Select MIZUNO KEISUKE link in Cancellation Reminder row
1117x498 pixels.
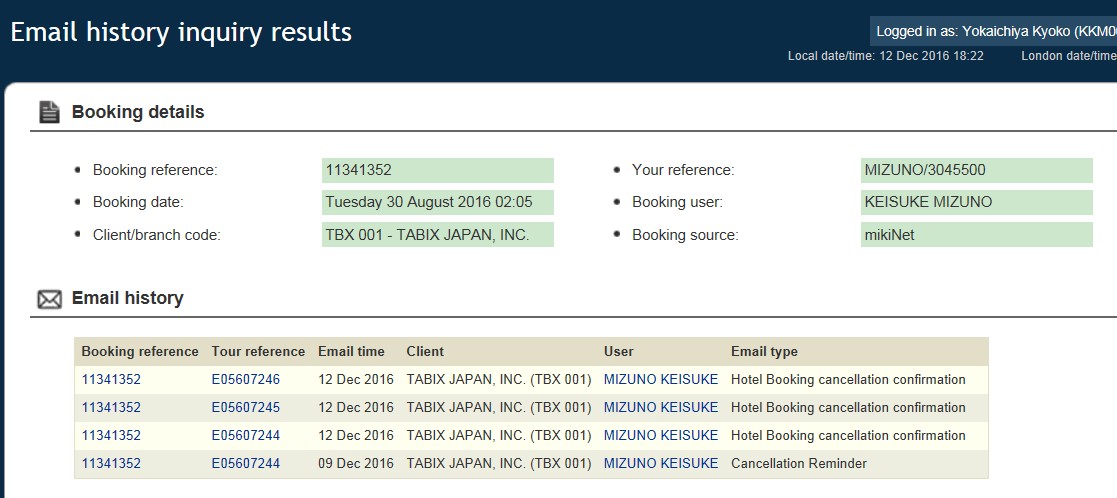pyautogui.click(x=660, y=464)
